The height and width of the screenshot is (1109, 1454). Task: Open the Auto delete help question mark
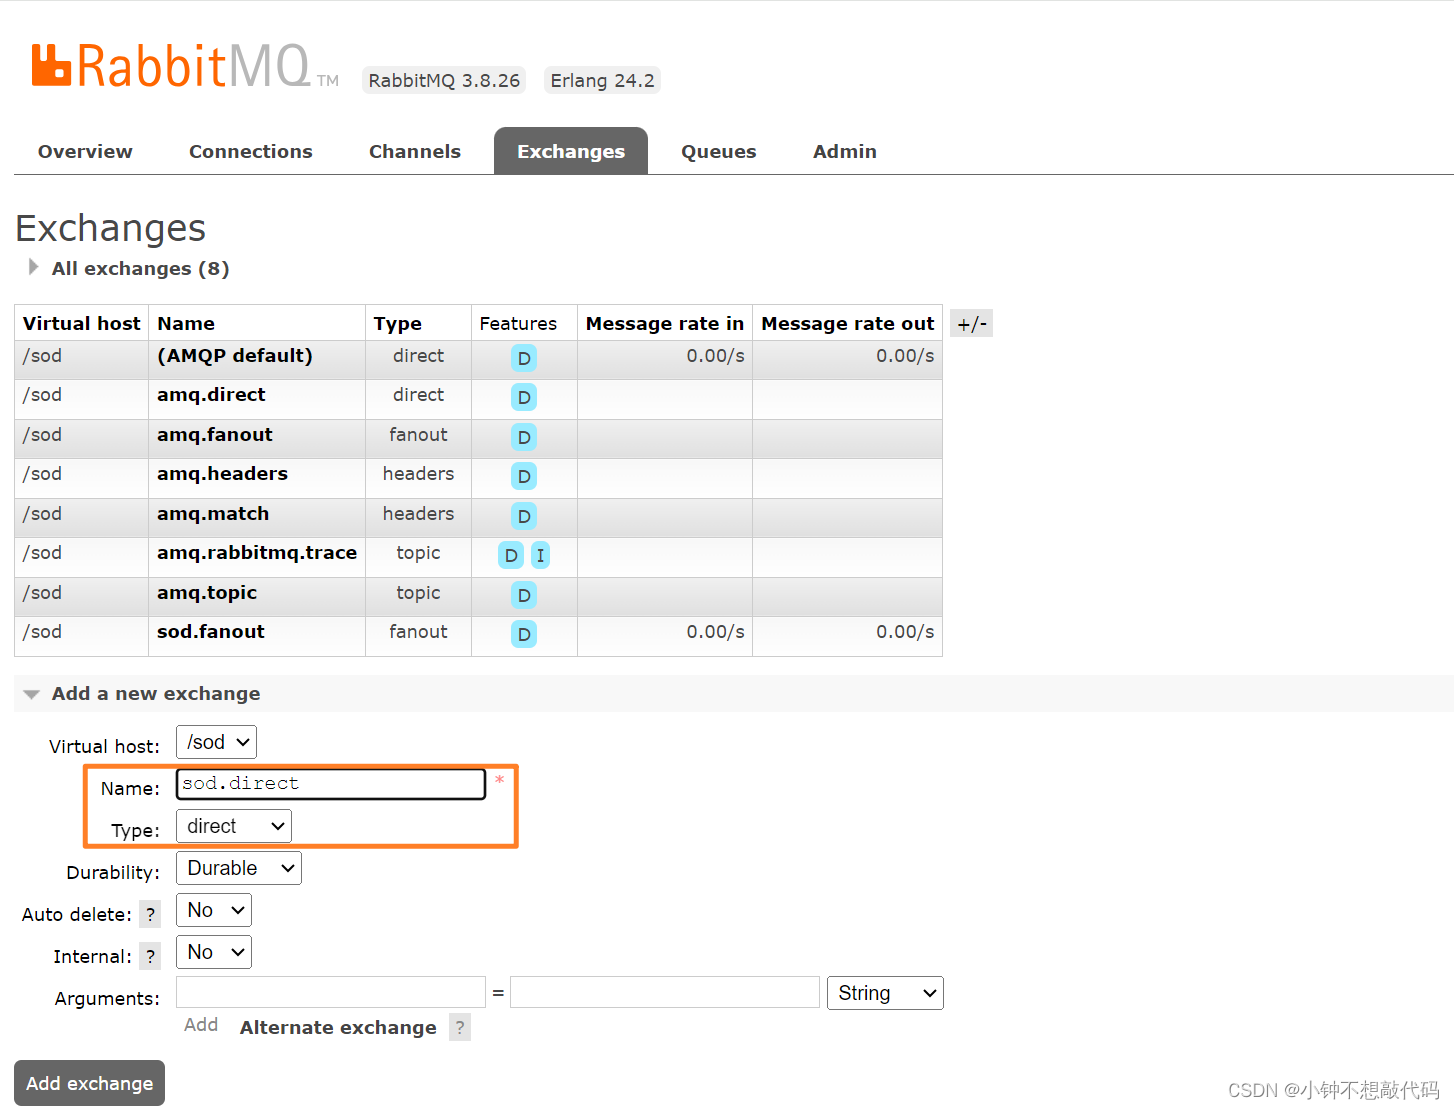[150, 914]
